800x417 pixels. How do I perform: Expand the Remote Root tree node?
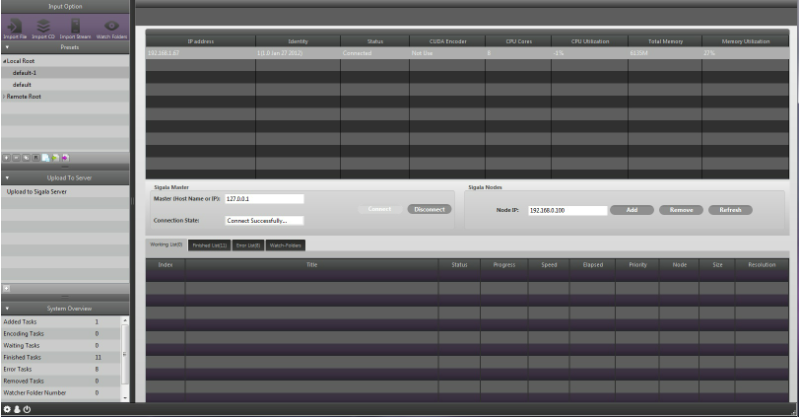click(4, 97)
